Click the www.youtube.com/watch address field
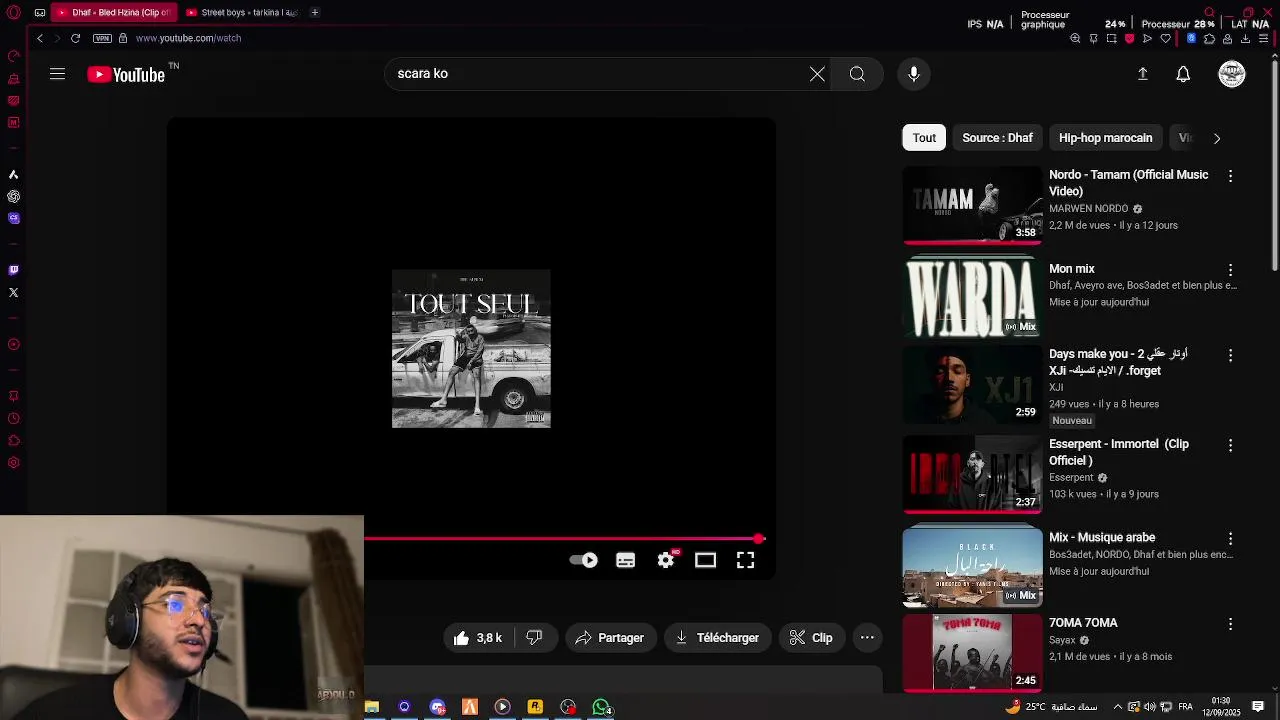Viewport: 1280px width, 720px height. coord(188,38)
